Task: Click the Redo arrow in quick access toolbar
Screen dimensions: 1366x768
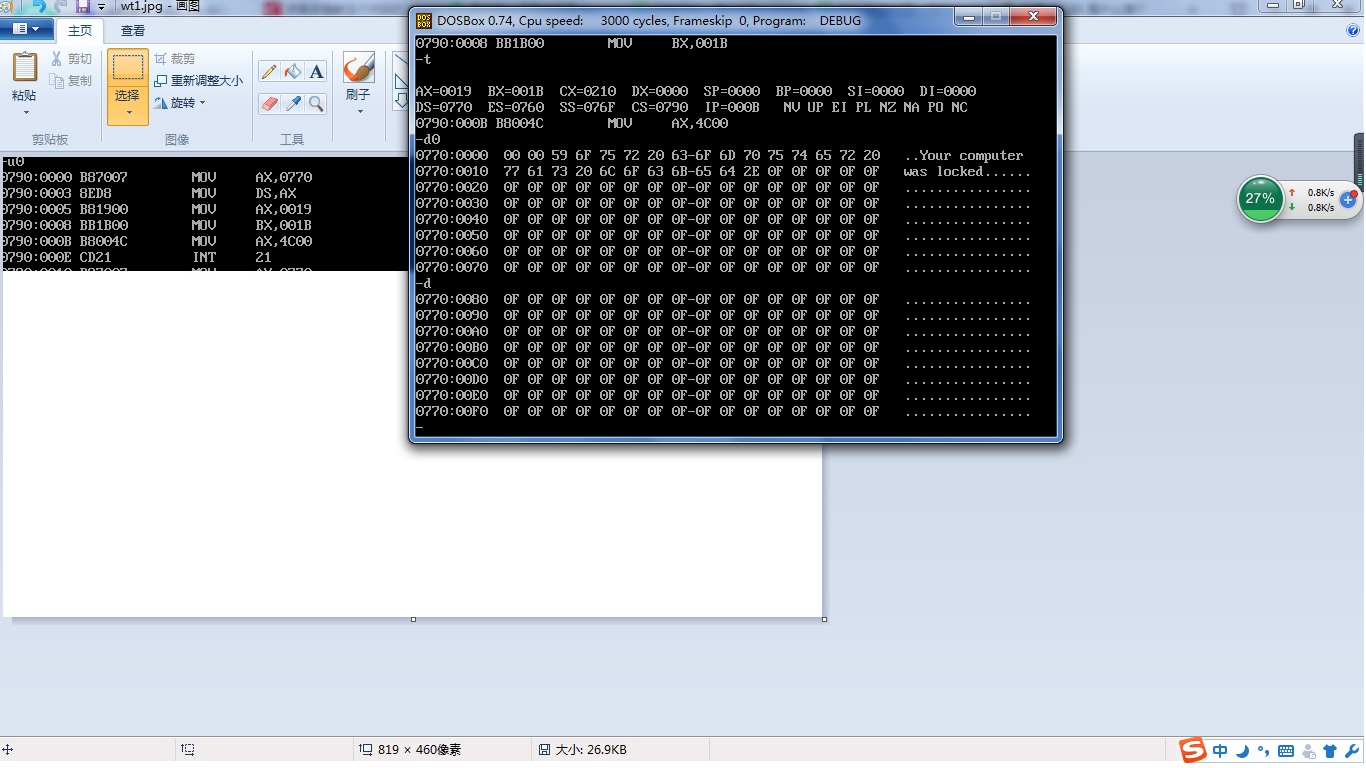Action: pyautogui.click(x=62, y=6)
